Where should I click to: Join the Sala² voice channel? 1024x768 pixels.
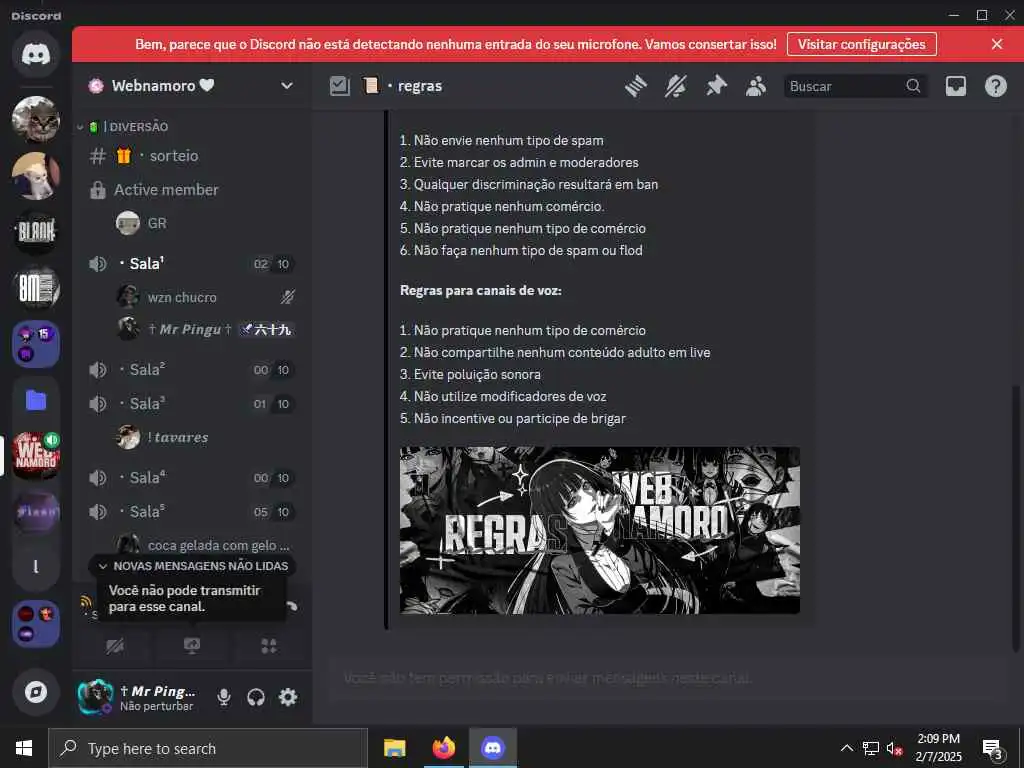191,370
